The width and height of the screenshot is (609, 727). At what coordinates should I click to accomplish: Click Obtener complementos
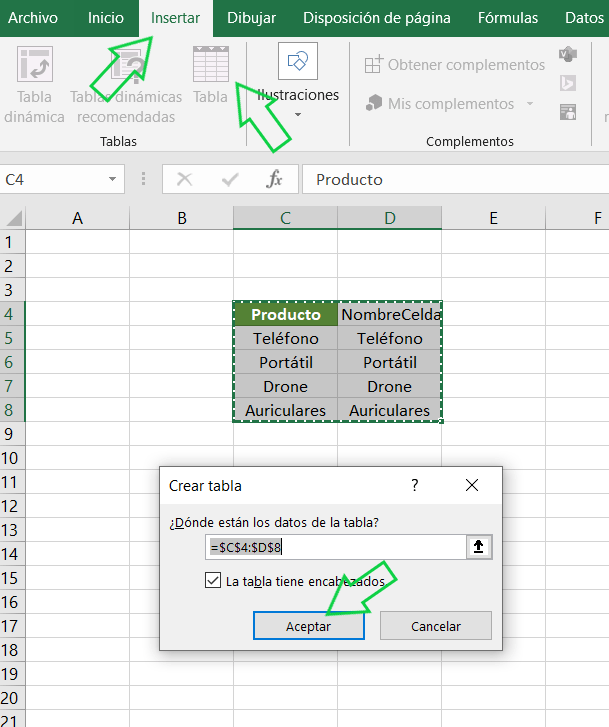coord(455,65)
